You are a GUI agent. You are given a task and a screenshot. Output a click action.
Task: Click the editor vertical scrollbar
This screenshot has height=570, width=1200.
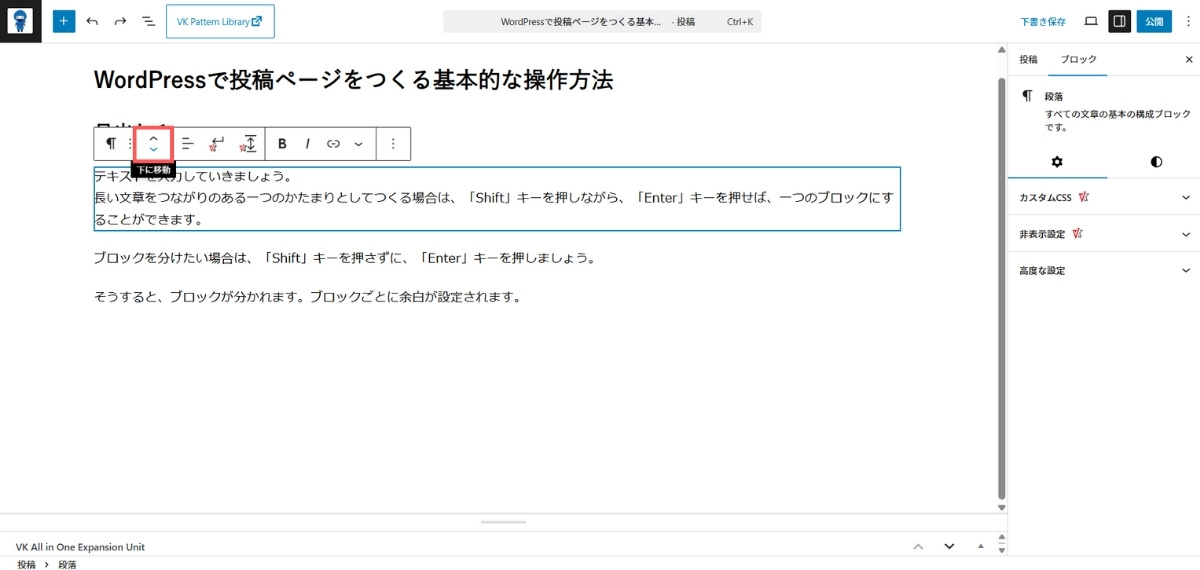pyautogui.click(x=1001, y=286)
